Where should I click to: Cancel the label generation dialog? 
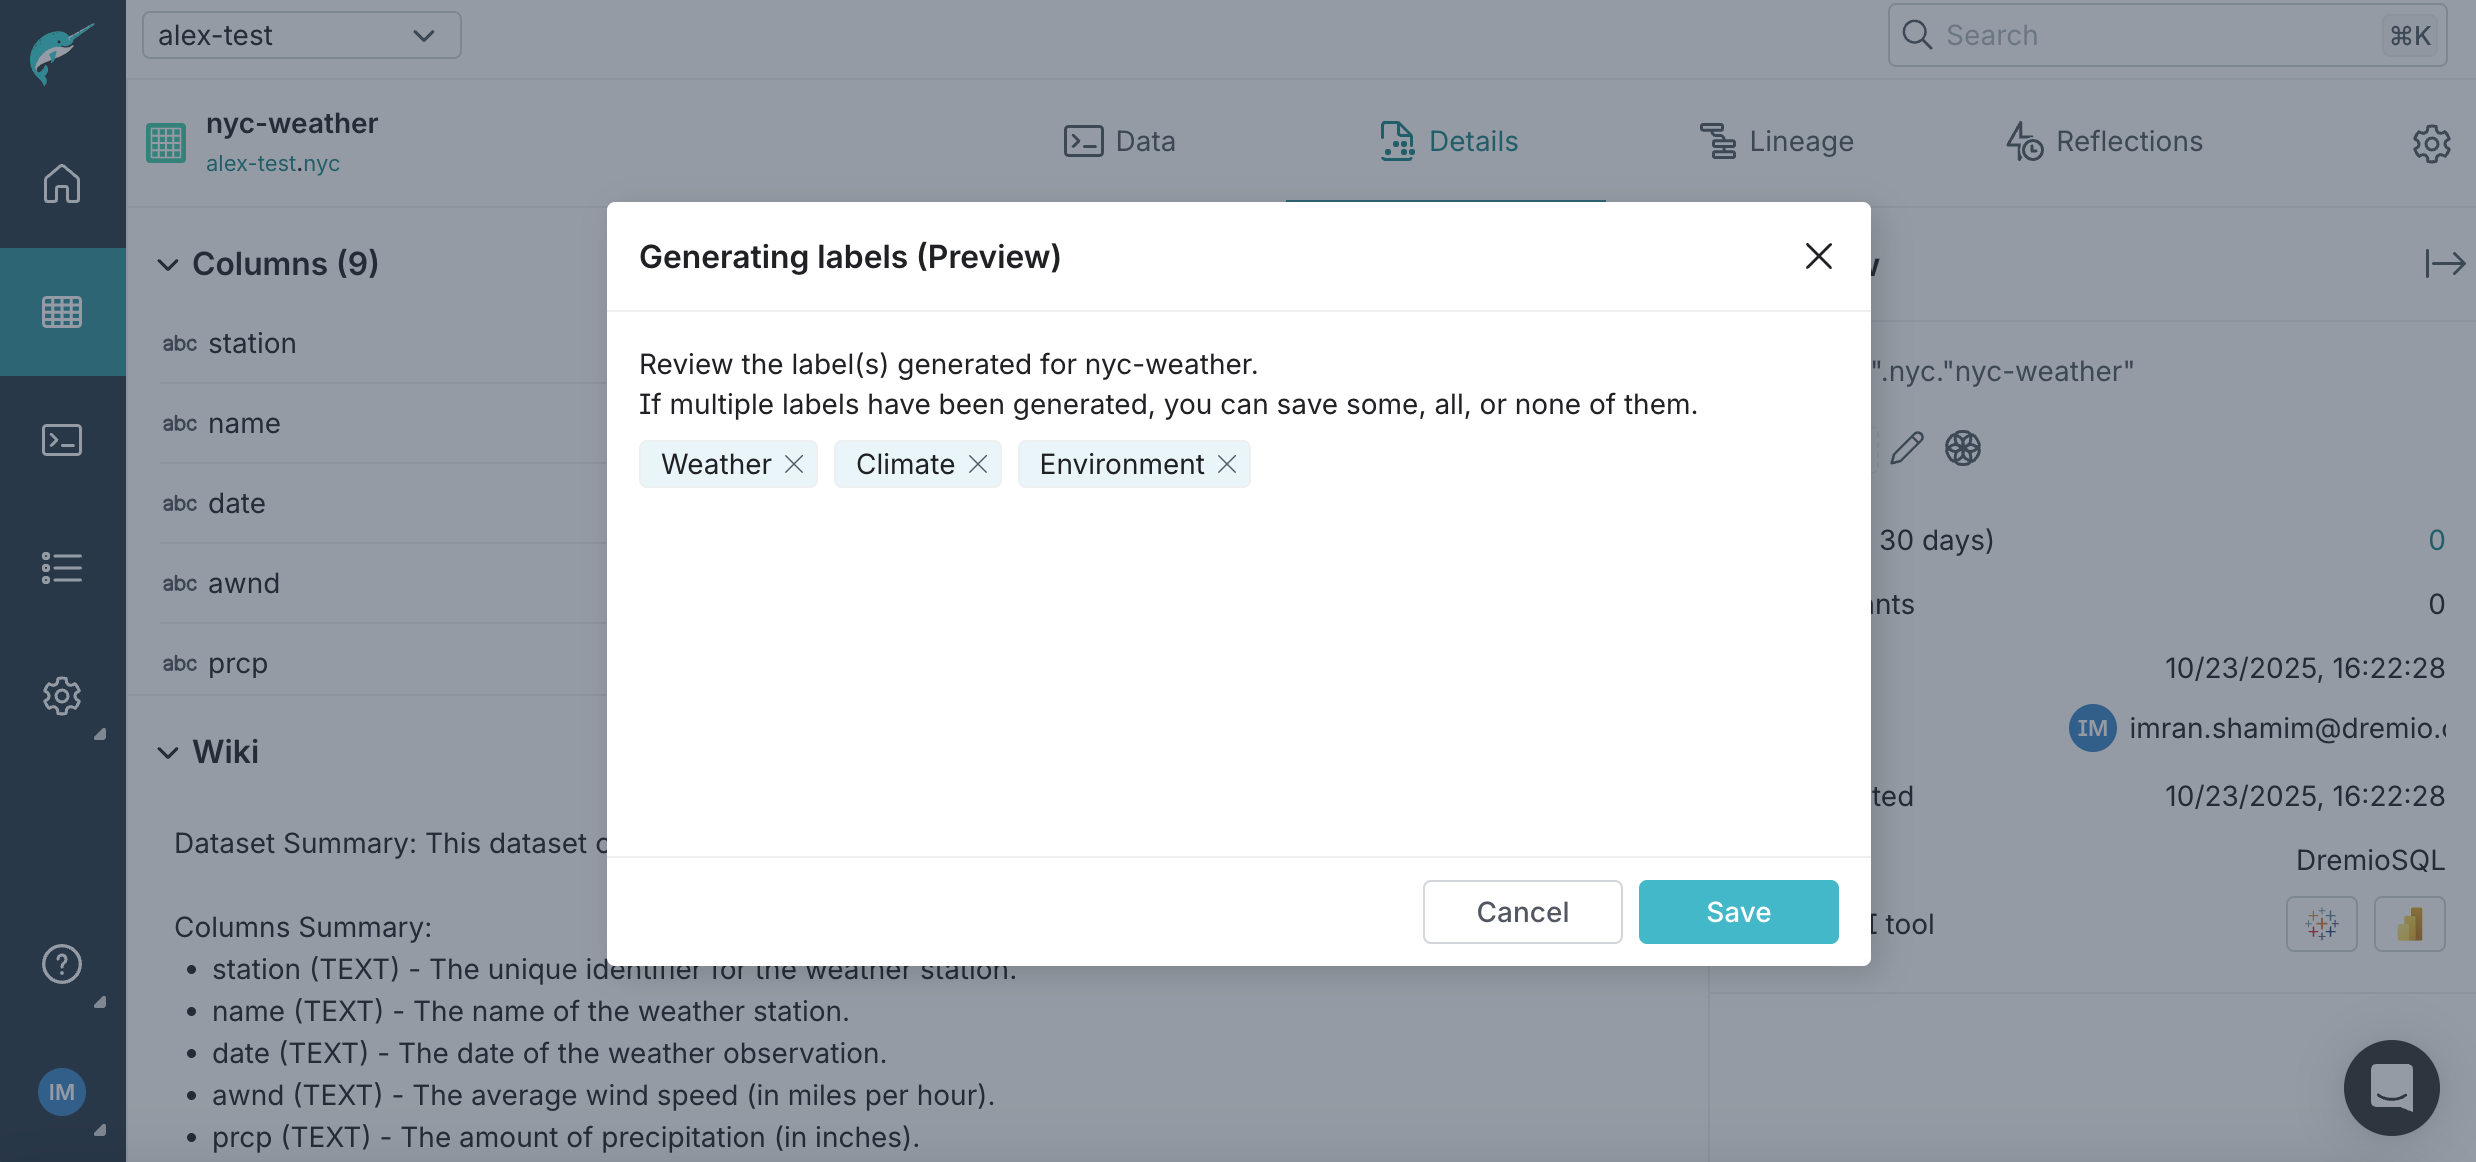[x=1522, y=911]
